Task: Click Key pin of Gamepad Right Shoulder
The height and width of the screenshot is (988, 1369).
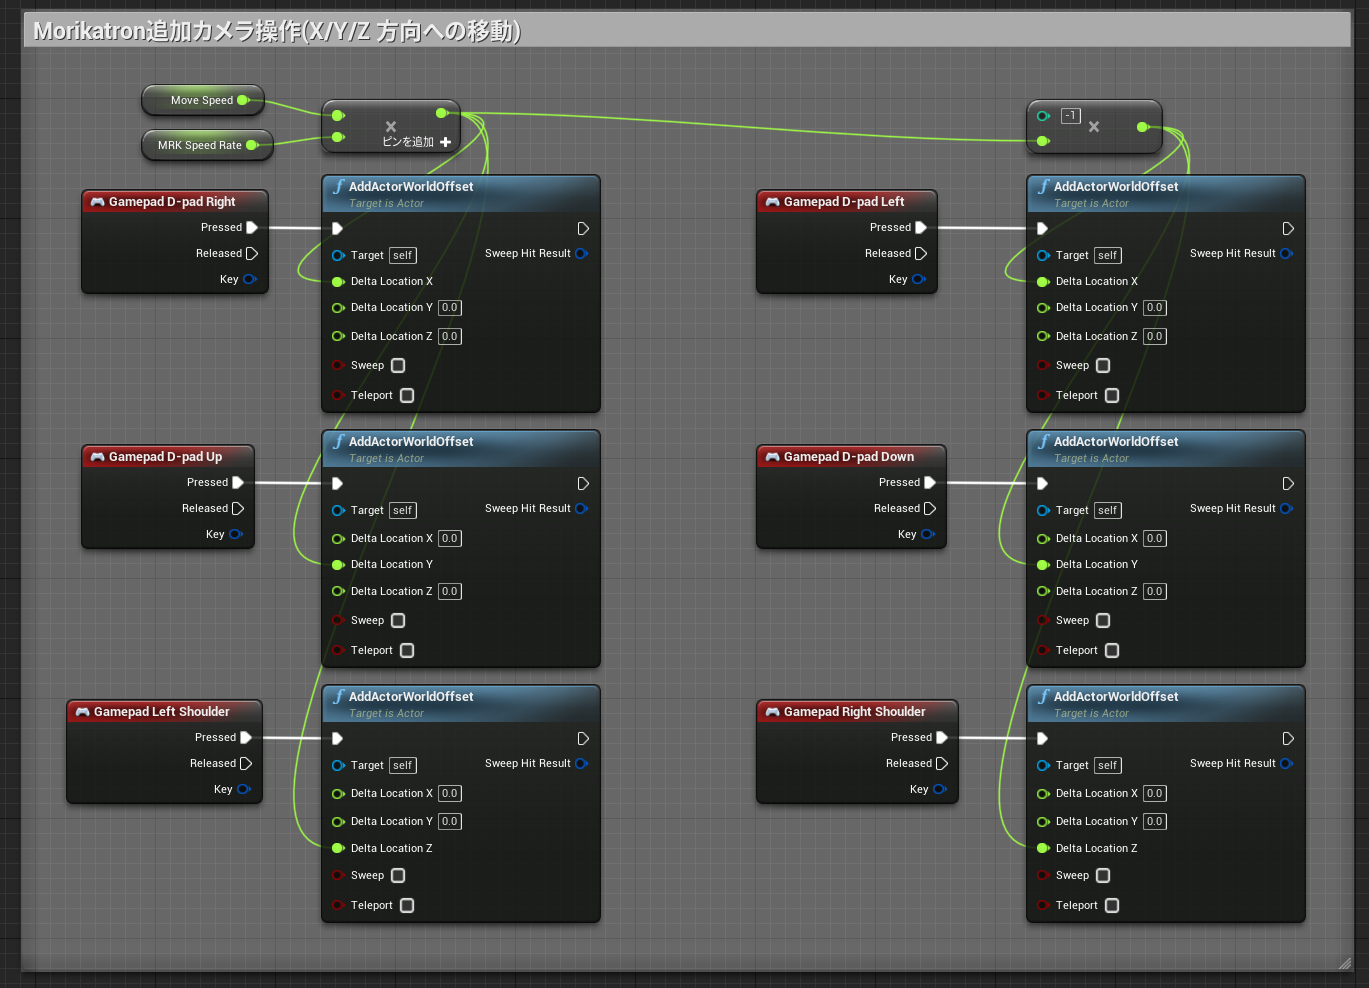Action: click(x=939, y=789)
